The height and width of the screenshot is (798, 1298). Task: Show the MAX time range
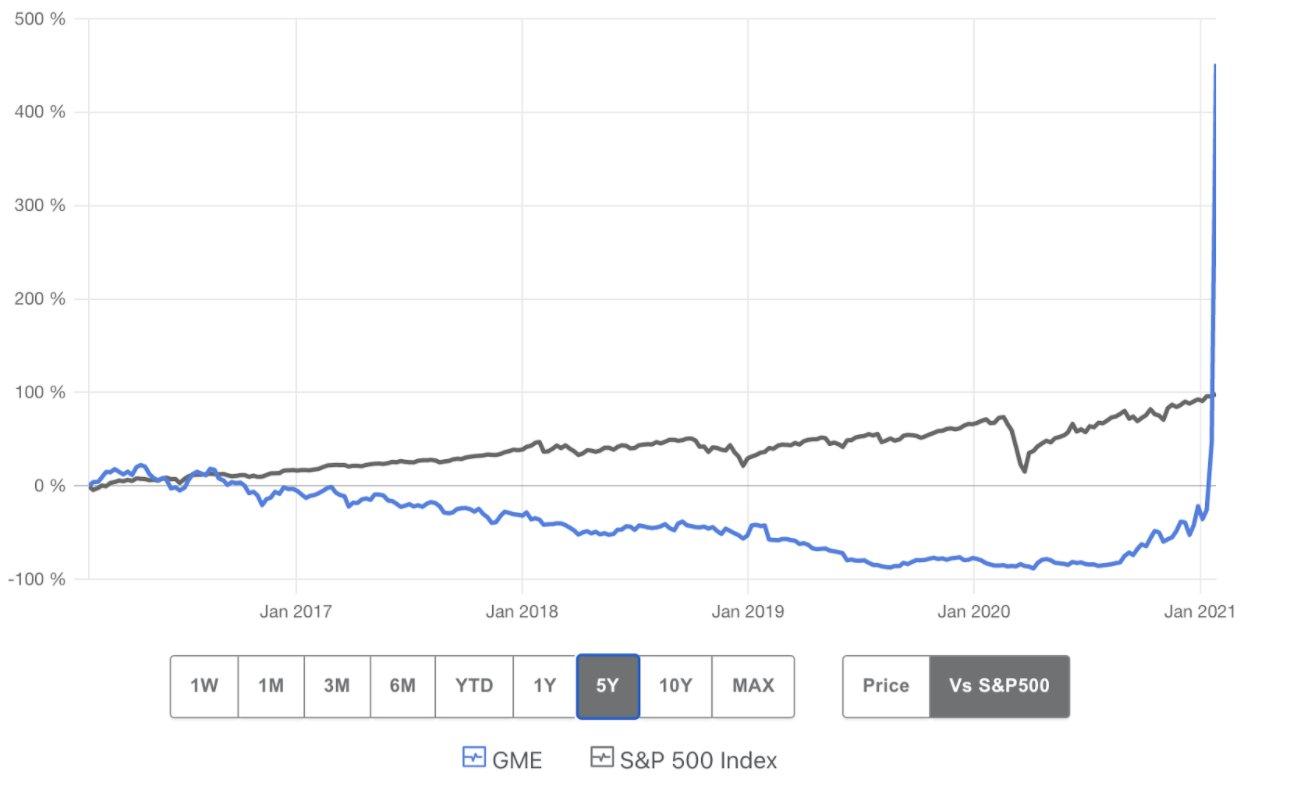[753, 686]
